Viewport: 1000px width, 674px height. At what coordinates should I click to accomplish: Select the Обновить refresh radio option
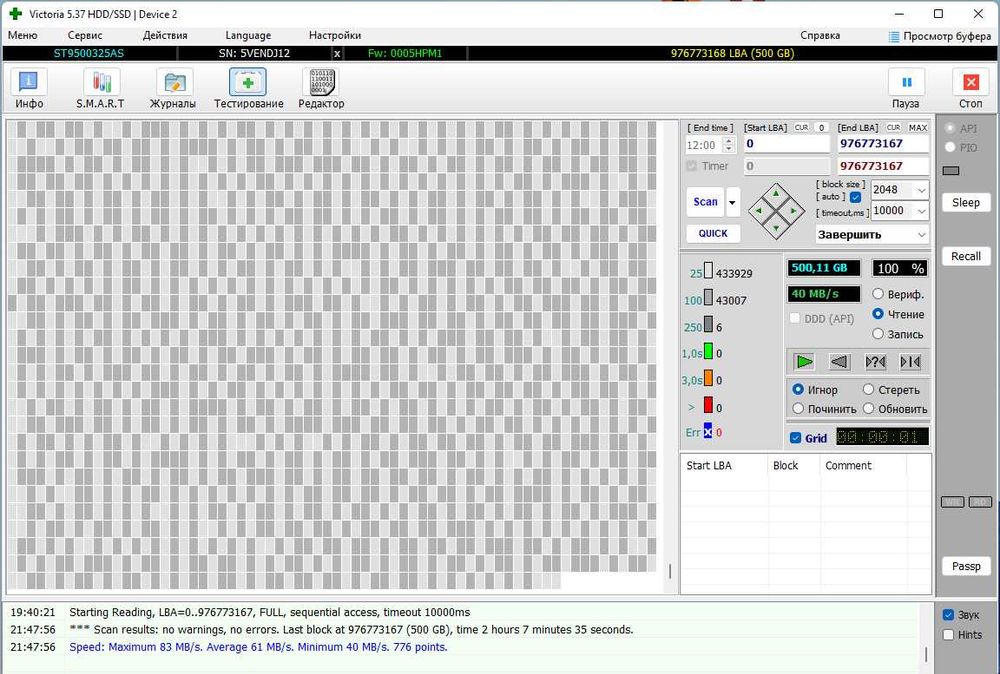click(868, 408)
